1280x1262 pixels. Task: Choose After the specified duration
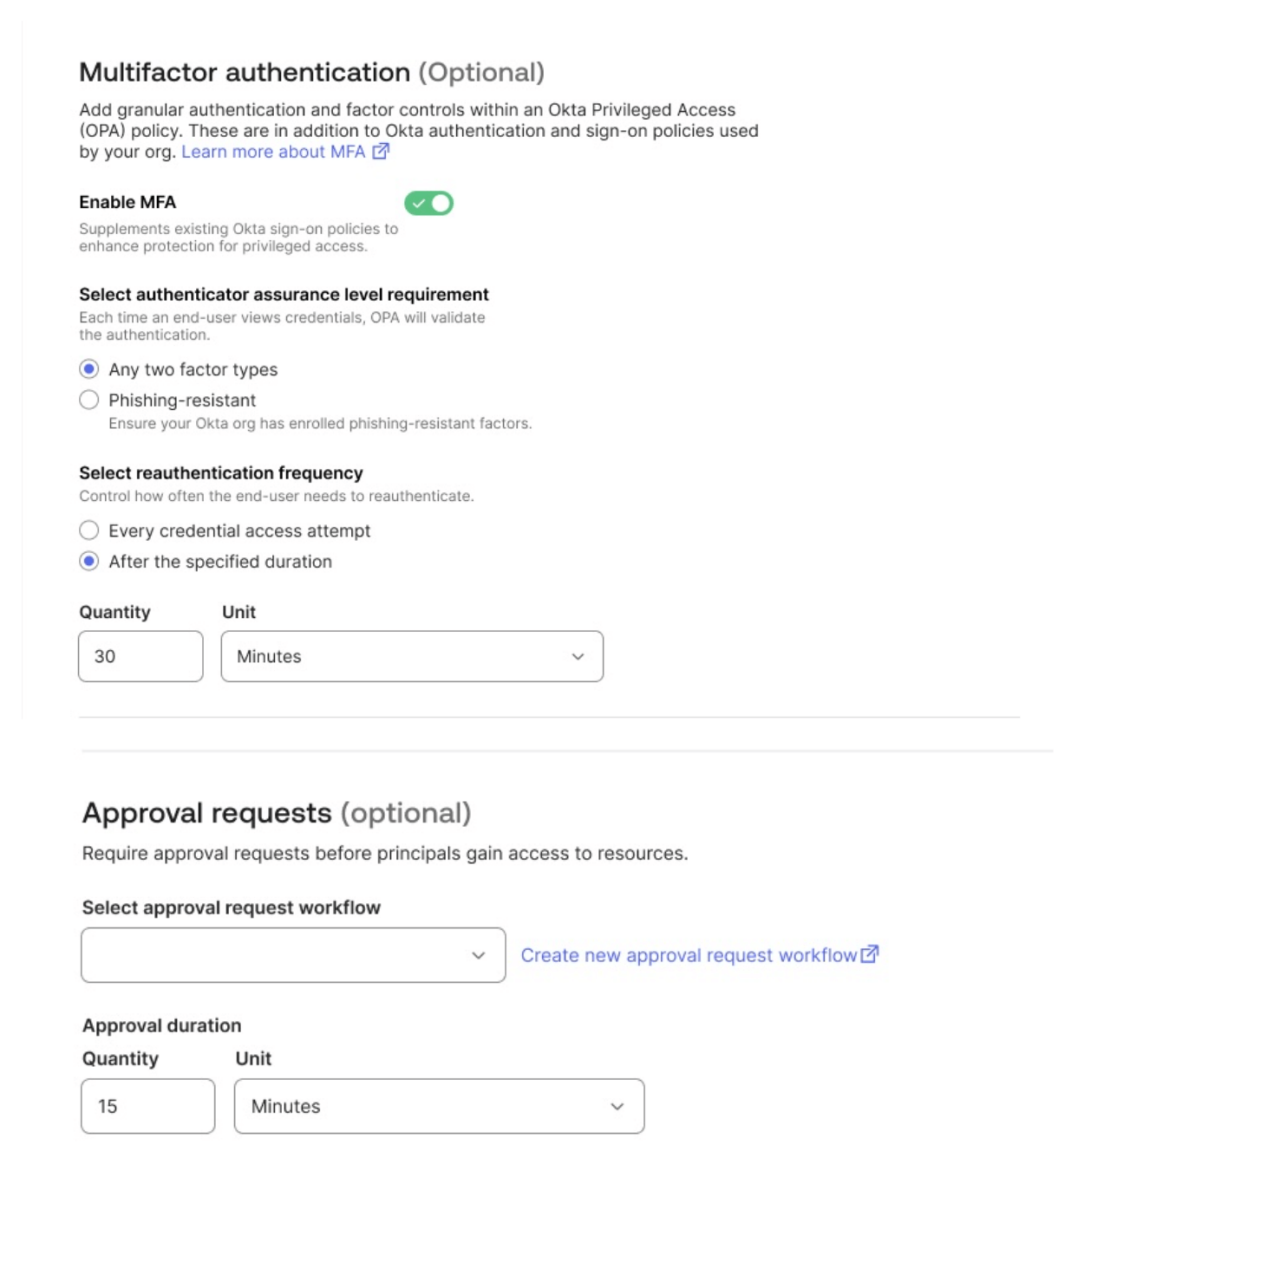[x=89, y=562]
